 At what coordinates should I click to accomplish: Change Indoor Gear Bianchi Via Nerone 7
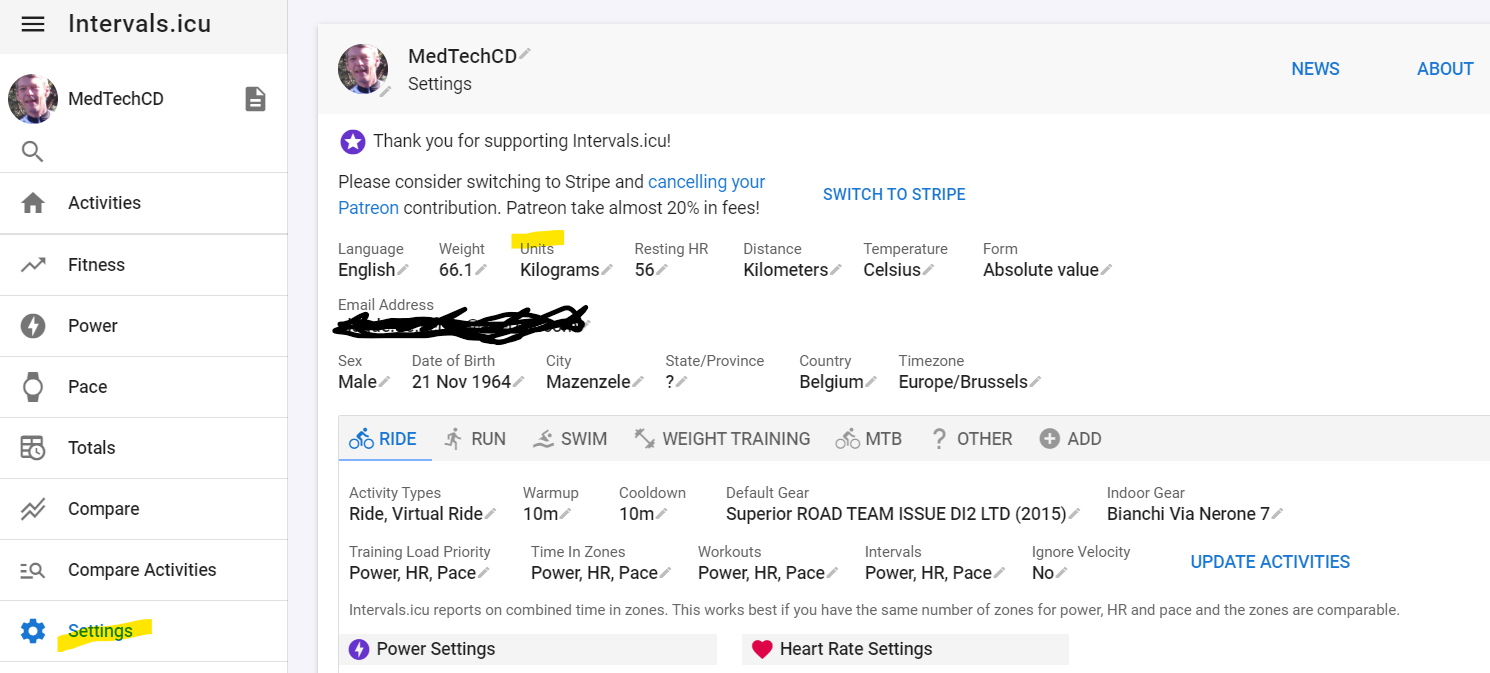(x=1195, y=514)
